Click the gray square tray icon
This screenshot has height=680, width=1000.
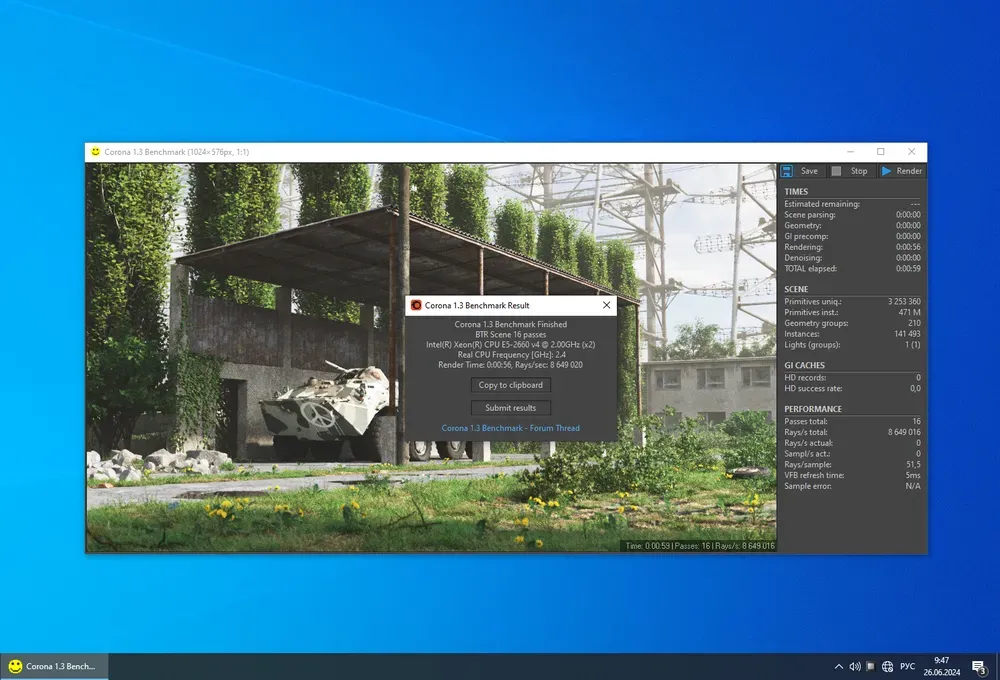(870, 666)
